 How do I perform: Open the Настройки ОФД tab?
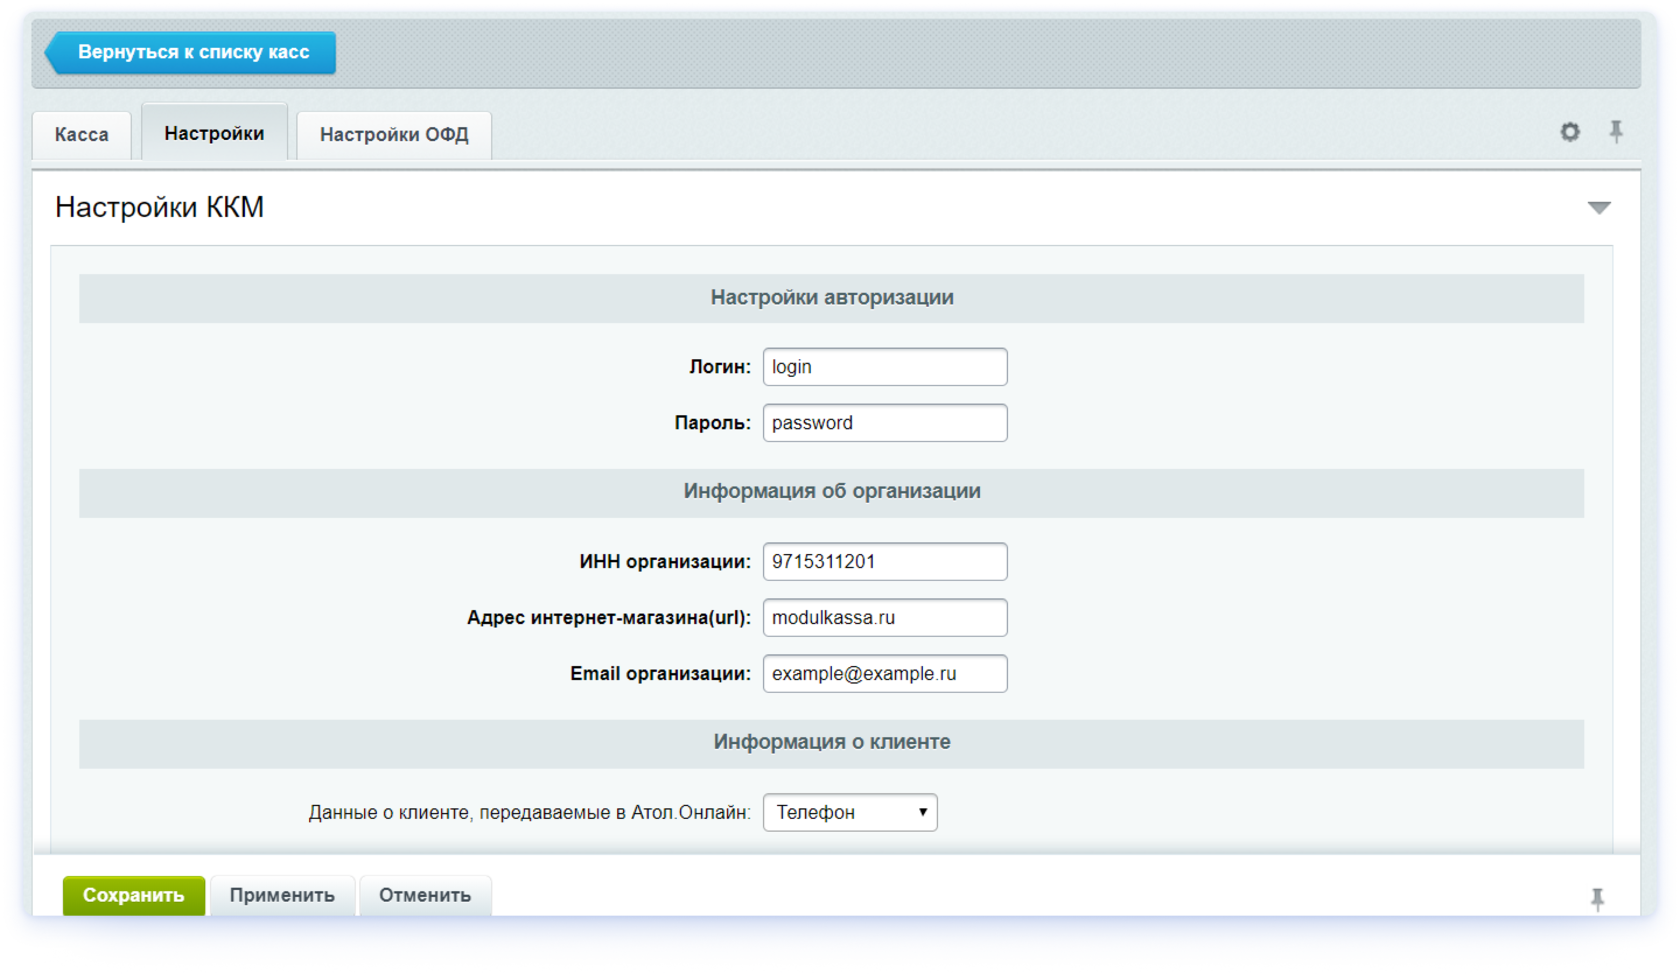[x=394, y=135]
